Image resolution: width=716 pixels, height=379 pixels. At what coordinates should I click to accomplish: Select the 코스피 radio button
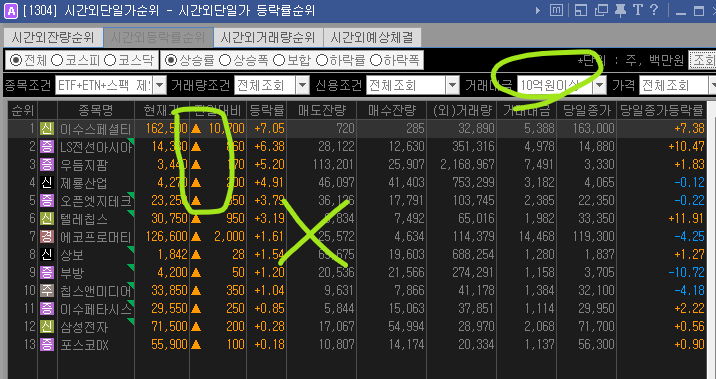pyautogui.click(x=57, y=60)
